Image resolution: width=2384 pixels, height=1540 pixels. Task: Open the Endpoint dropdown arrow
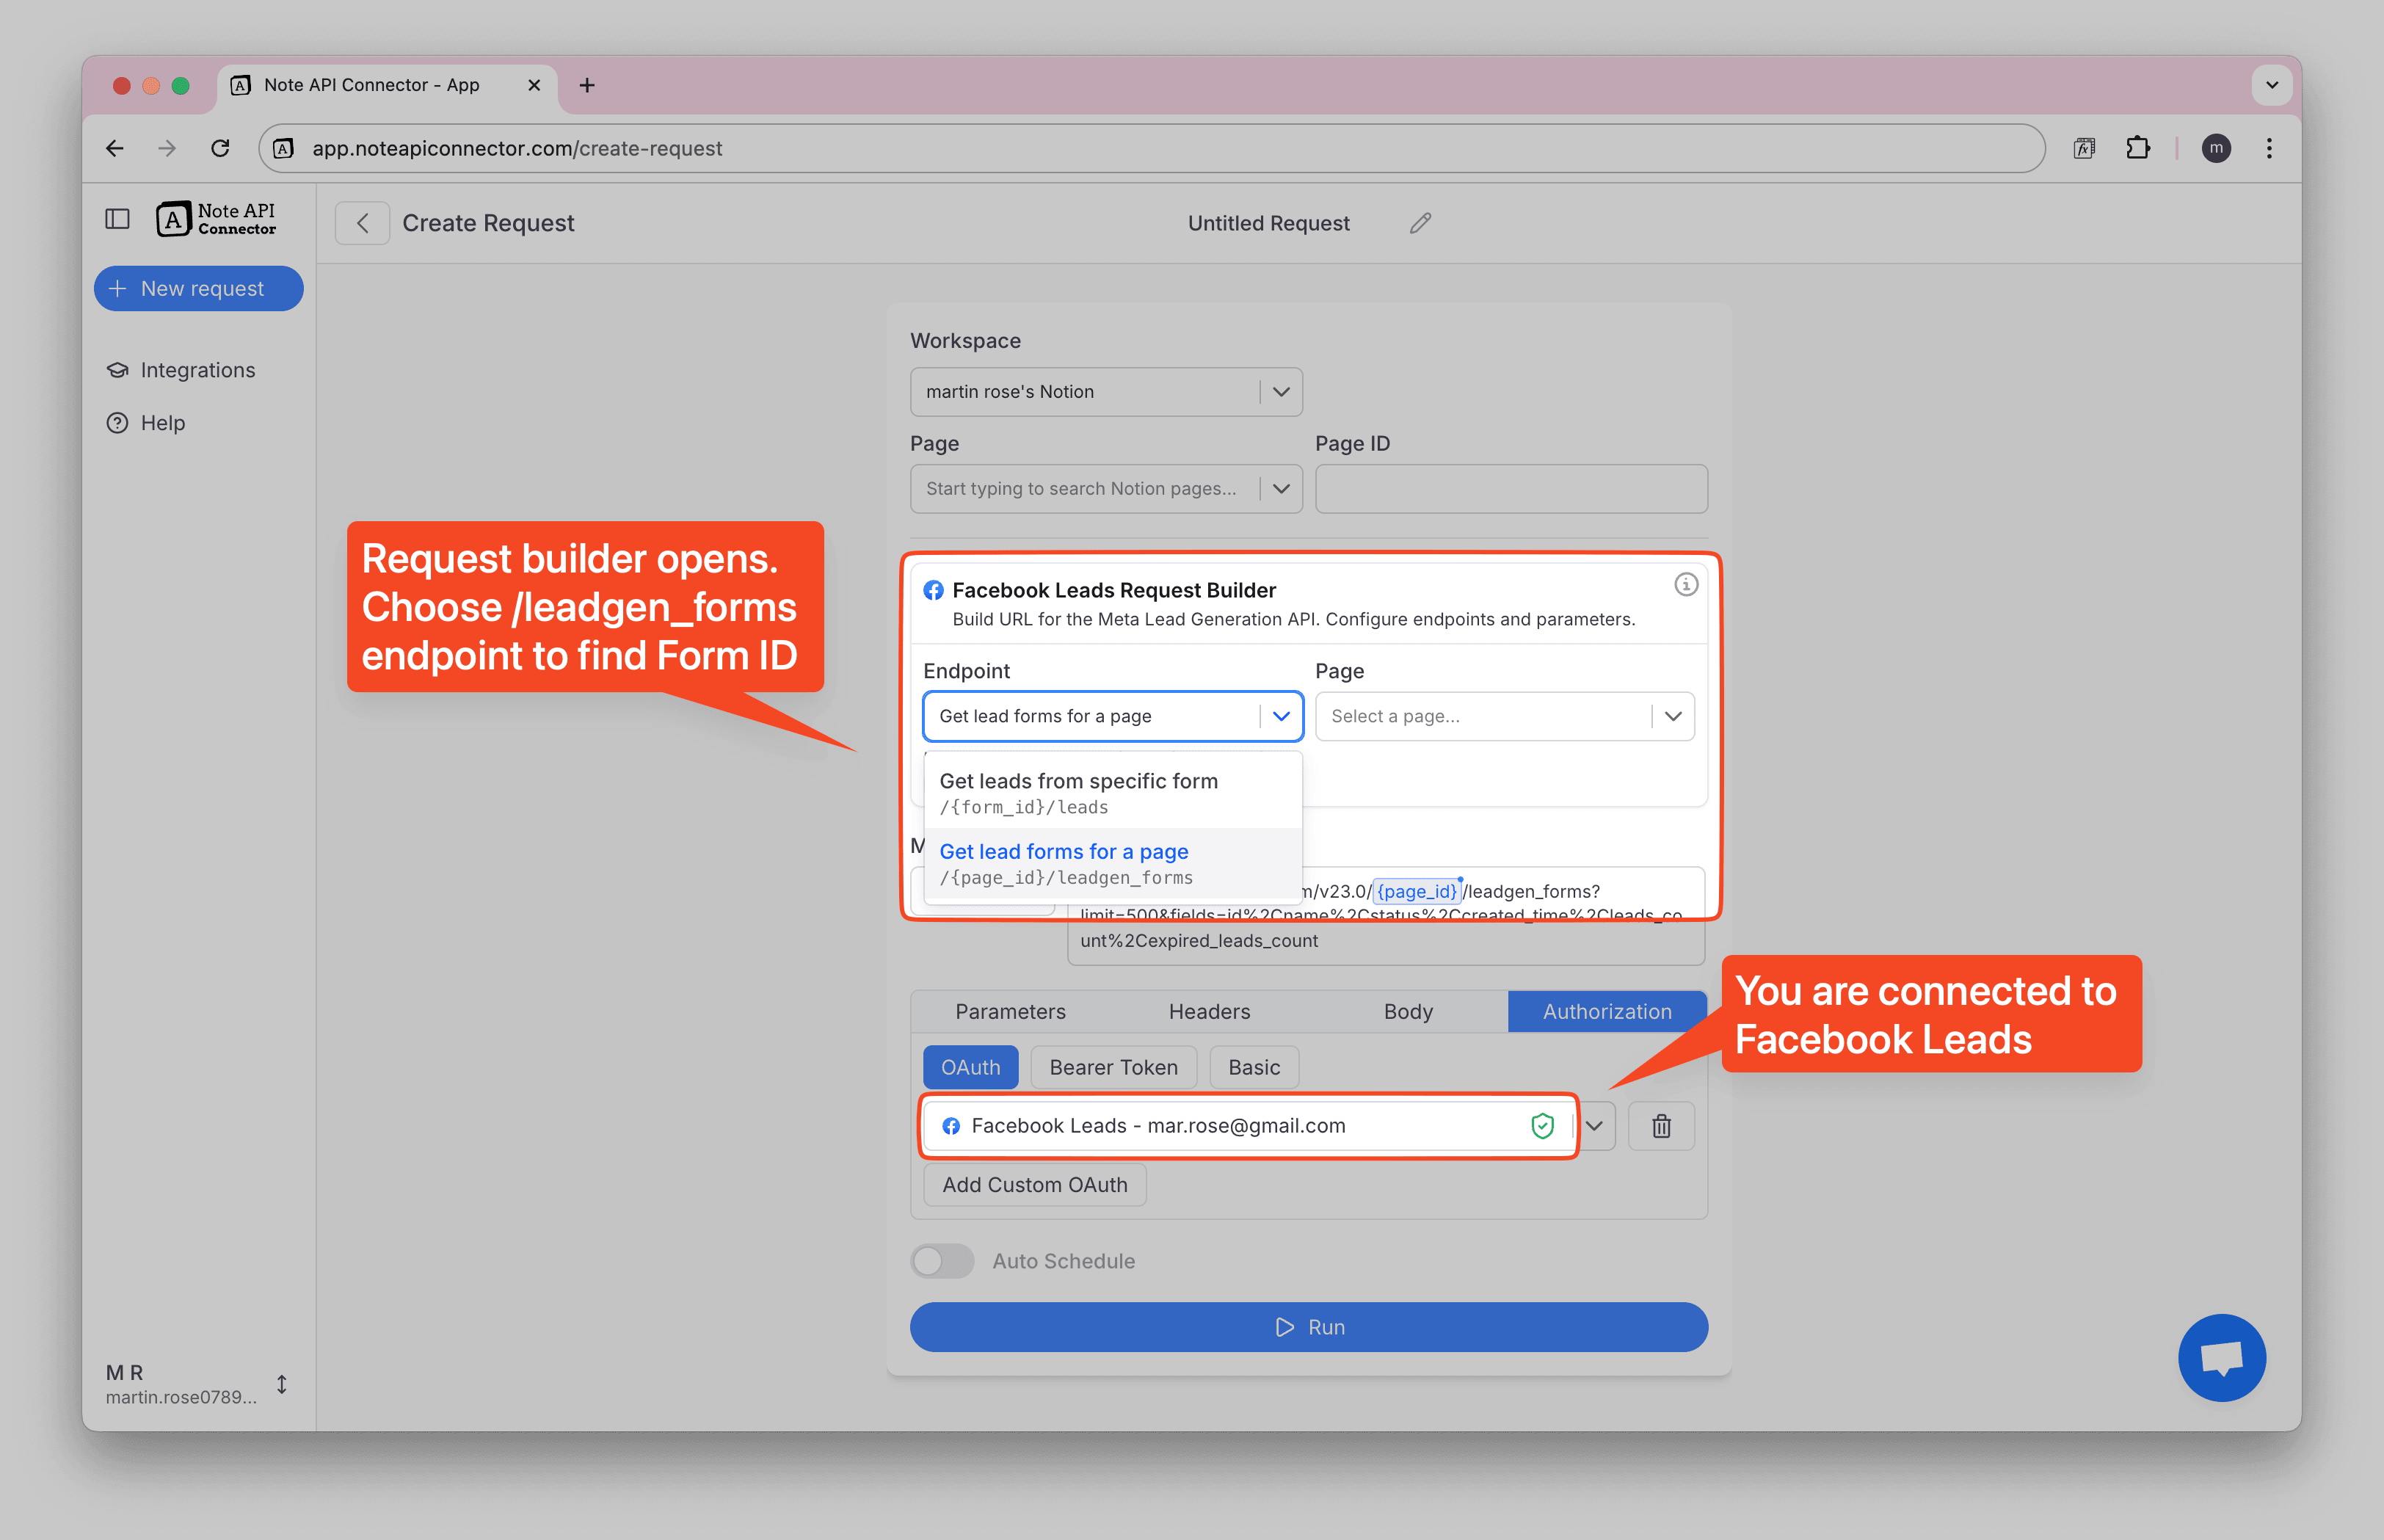coord(1281,716)
